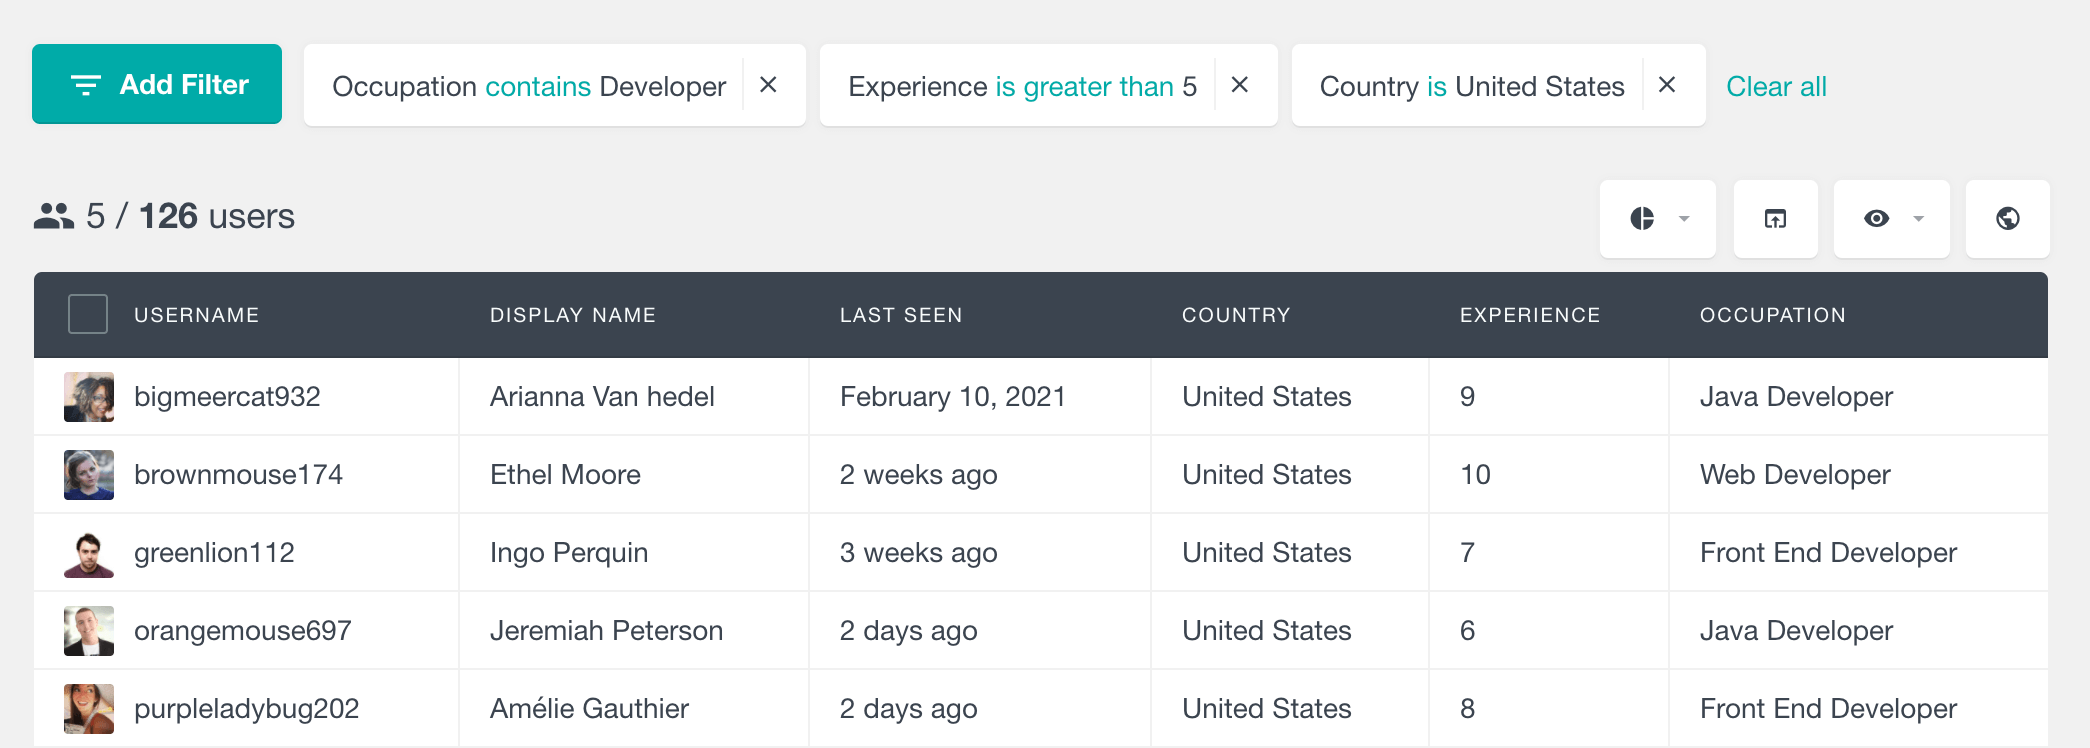2090x748 pixels.
Task: Toggle the select all users checkbox
Action: click(88, 314)
